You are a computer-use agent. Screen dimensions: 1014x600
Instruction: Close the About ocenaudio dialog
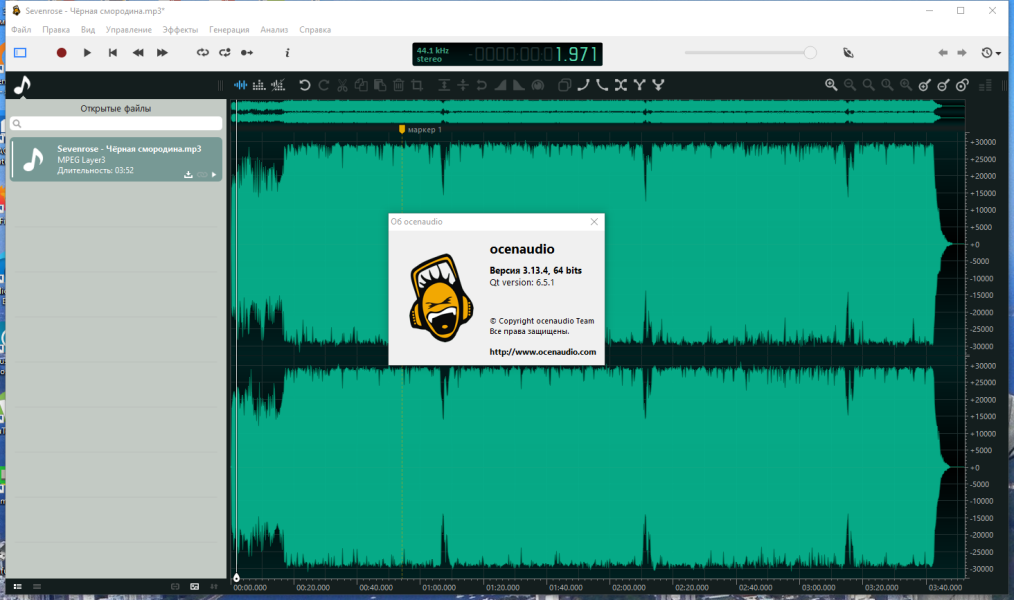(594, 222)
